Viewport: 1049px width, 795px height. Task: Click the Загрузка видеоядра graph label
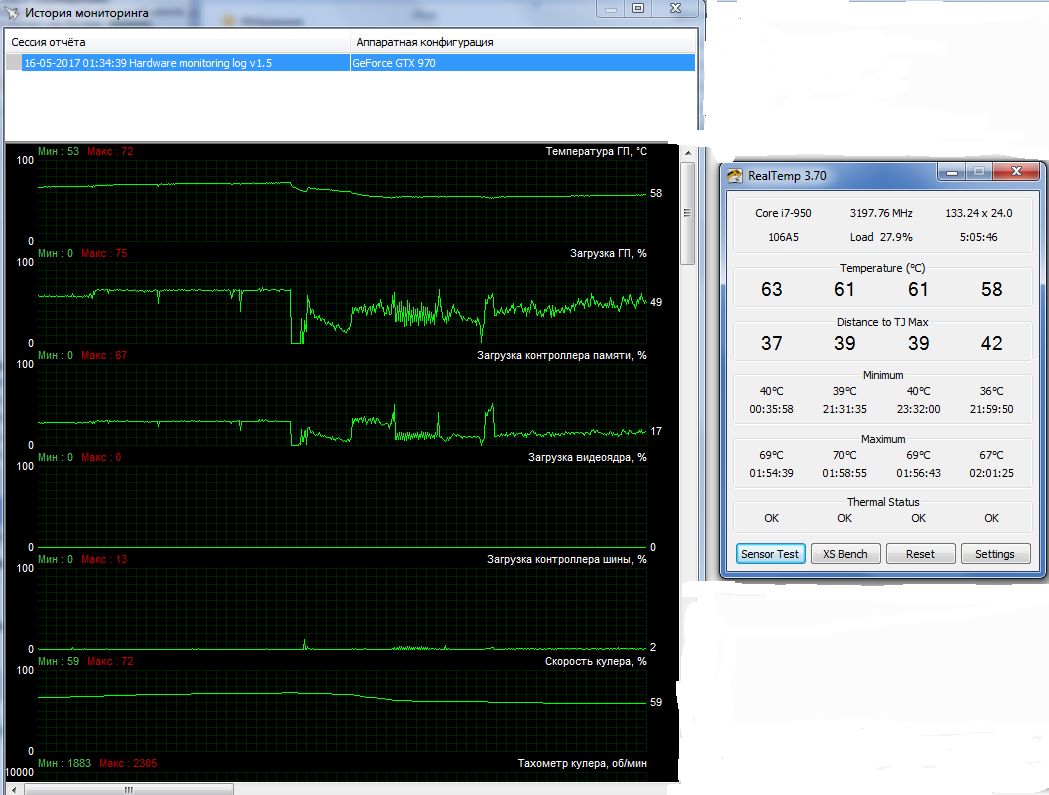(587, 457)
